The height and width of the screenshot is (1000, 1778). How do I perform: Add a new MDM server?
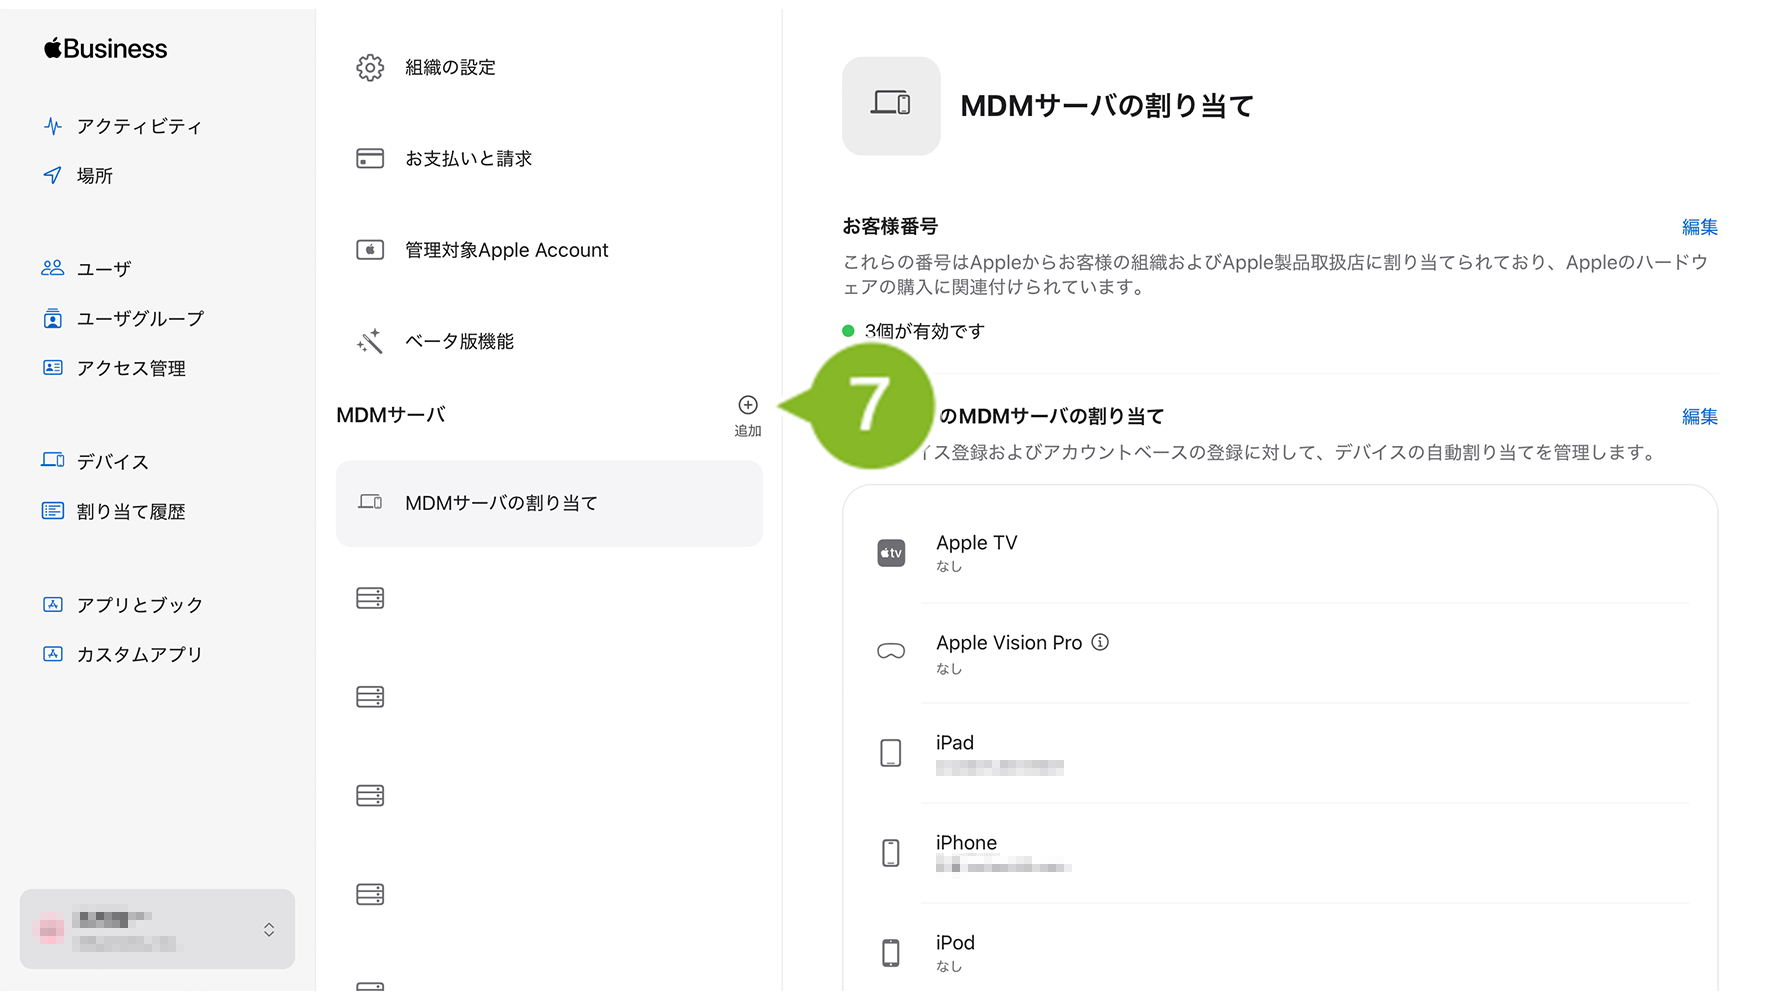click(x=748, y=415)
